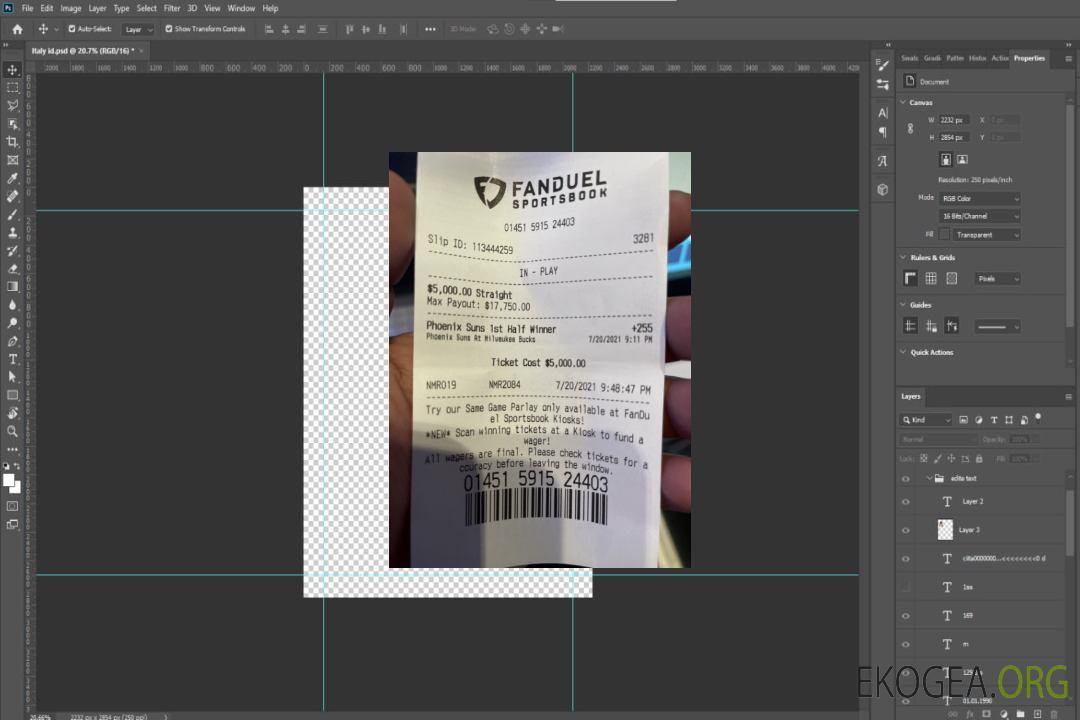The width and height of the screenshot is (1080, 720).
Task: Select the Hand tool
Action: [x=12, y=413]
